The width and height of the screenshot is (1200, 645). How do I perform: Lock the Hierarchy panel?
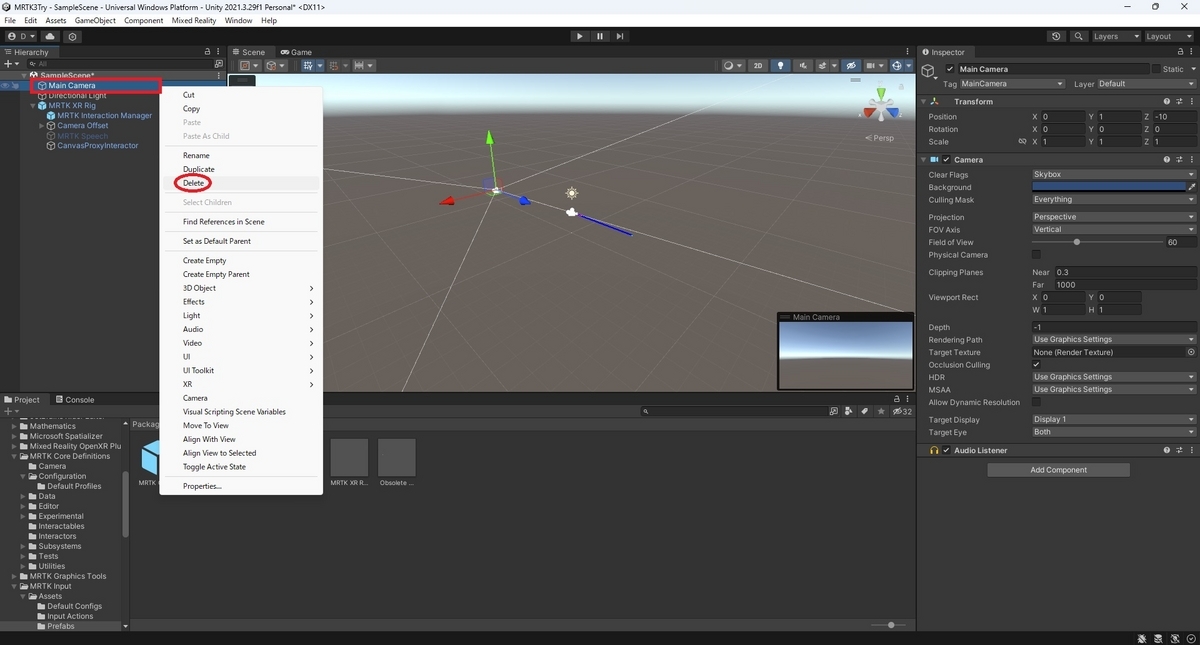pos(207,52)
